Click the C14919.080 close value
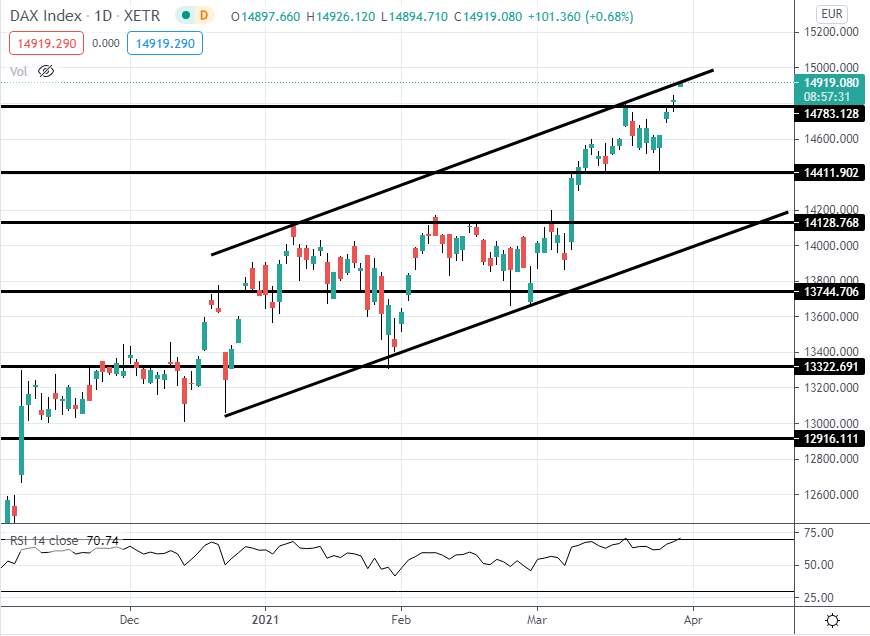The image size is (870, 636). [x=488, y=16]
